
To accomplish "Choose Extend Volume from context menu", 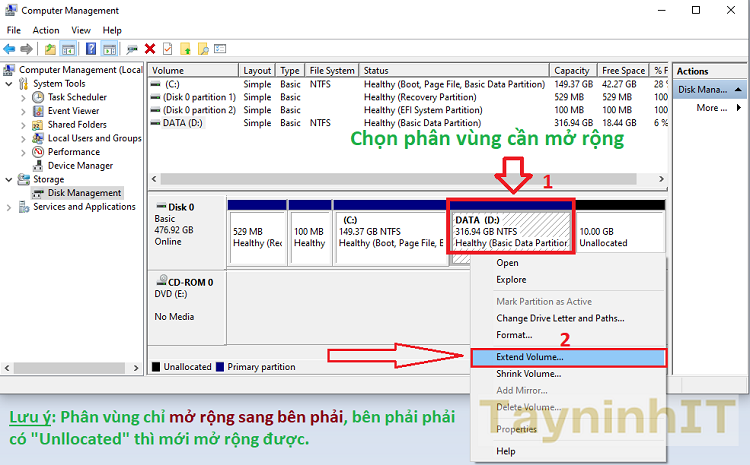I will click(x=529, y=356).
